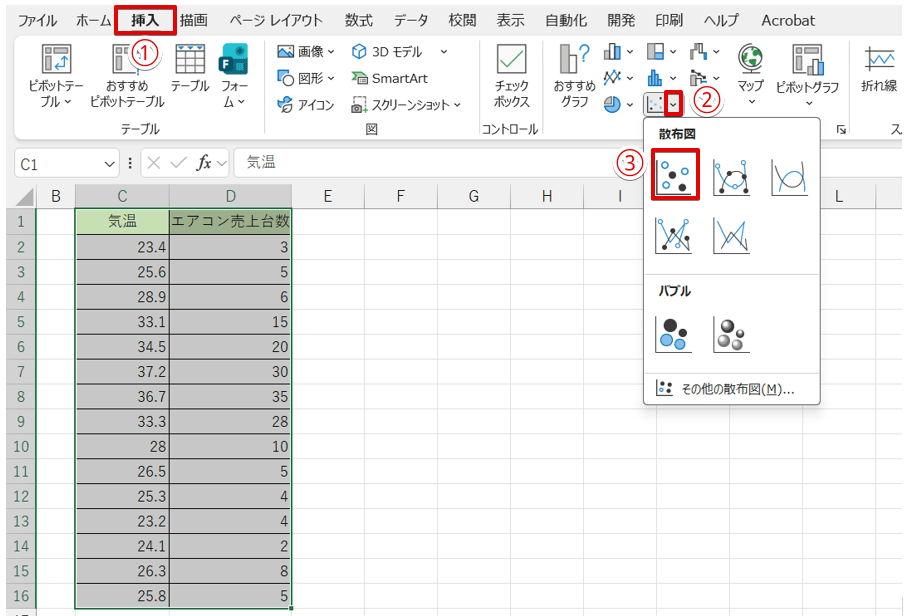
Task: Select the basic scatter chart (散布図) icon
Action: (x=675, y=176)
